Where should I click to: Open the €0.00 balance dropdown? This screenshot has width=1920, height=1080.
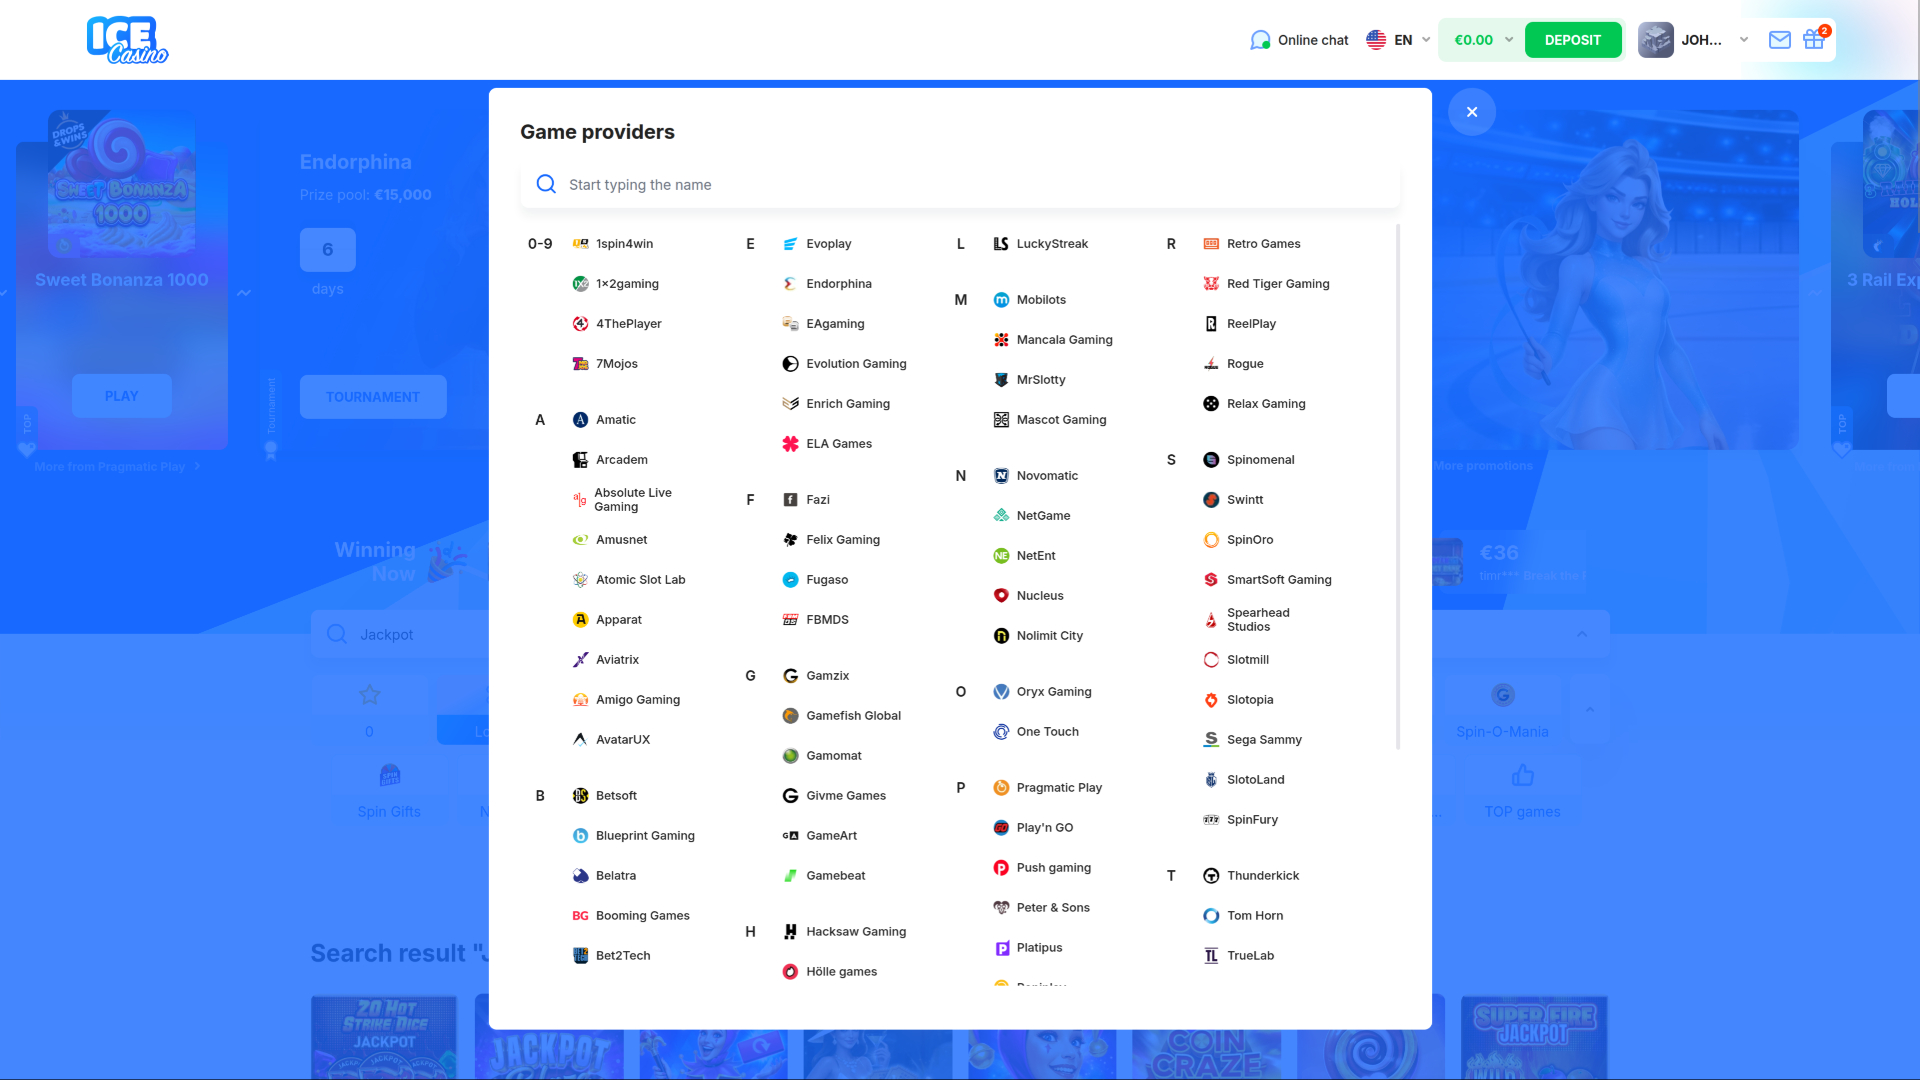coord(1509,40)
